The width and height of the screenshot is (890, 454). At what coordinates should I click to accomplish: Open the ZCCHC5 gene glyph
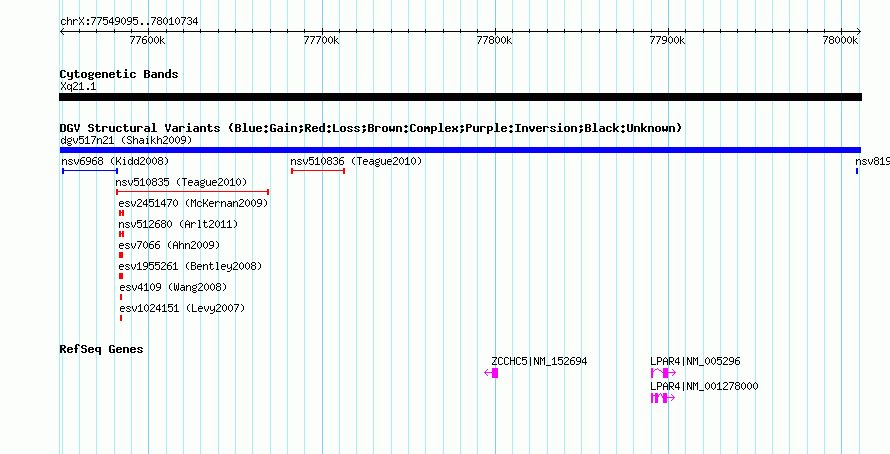point(491,373)
